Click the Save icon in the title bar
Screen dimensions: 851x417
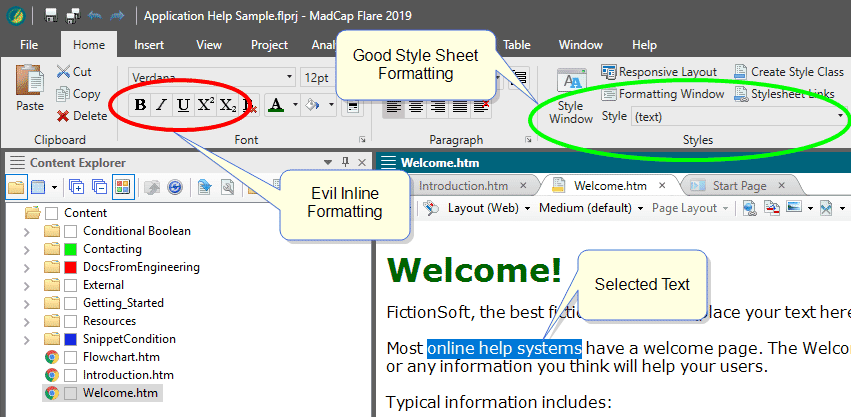tap(51, 16)
